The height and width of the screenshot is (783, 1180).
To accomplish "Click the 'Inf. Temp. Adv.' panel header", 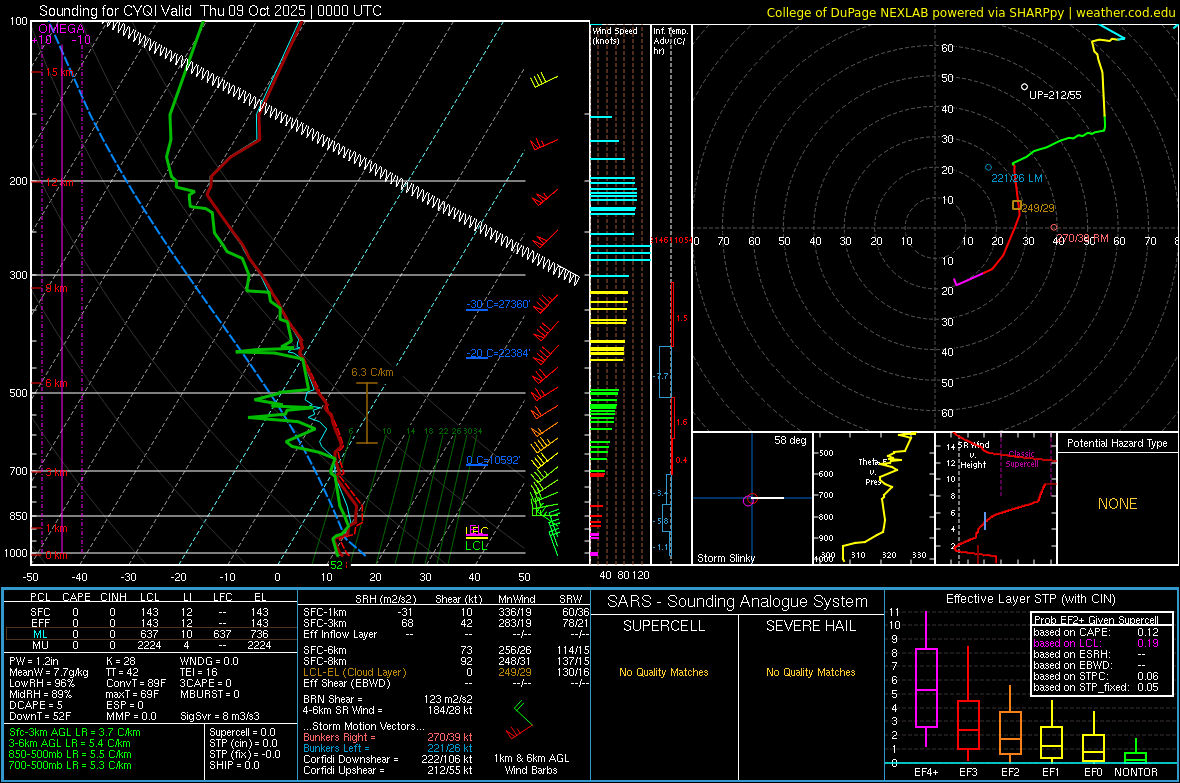I will pos(670,41).
